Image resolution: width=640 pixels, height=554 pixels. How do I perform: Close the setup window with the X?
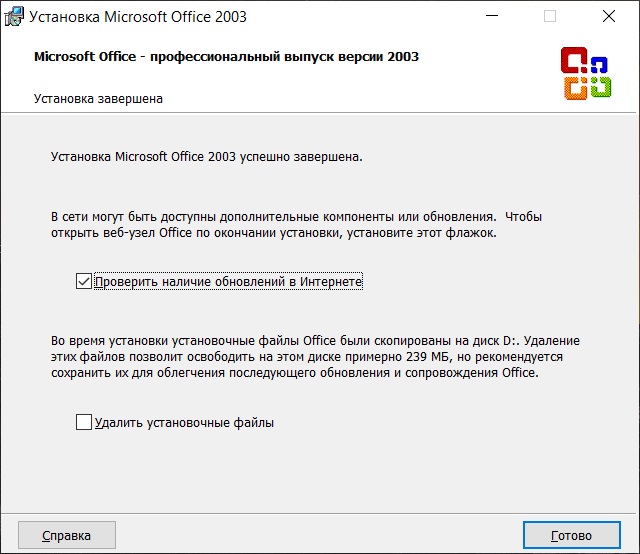pyautogui.click(x=609, y=16)
